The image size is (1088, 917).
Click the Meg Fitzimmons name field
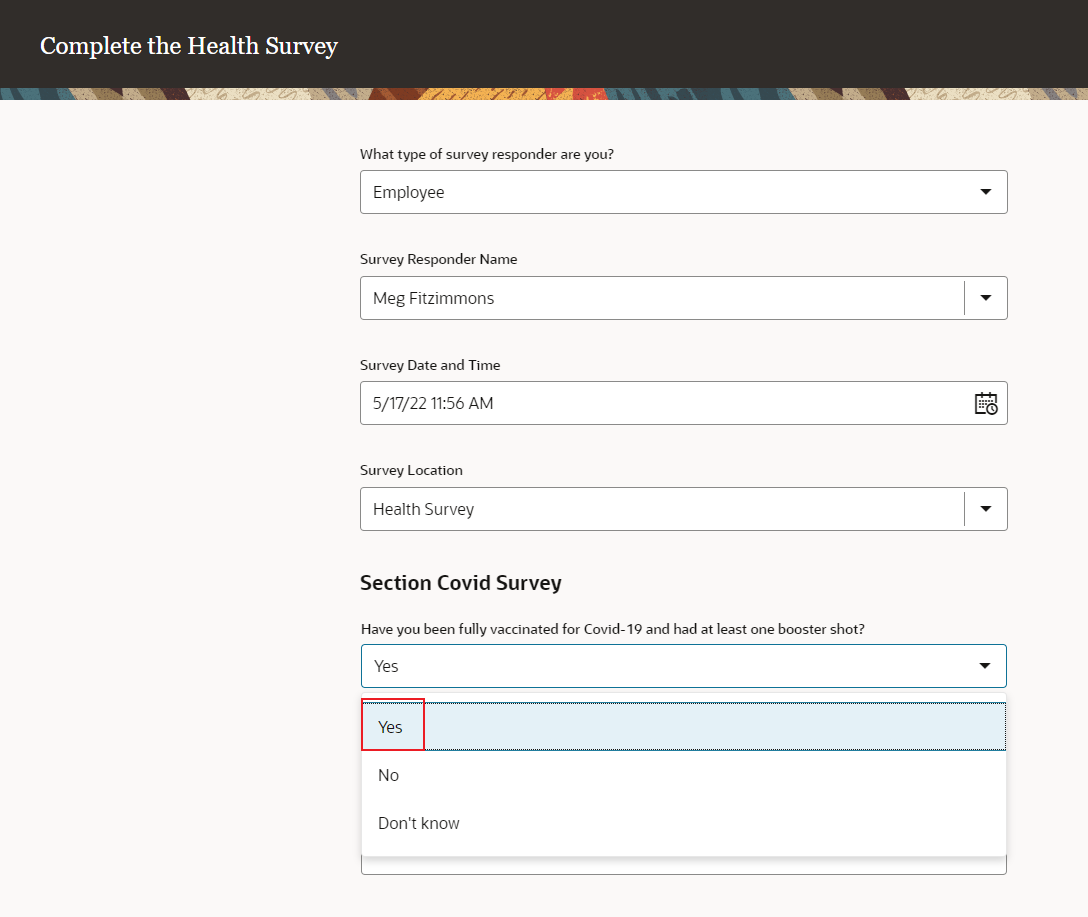tap(660, 297)
